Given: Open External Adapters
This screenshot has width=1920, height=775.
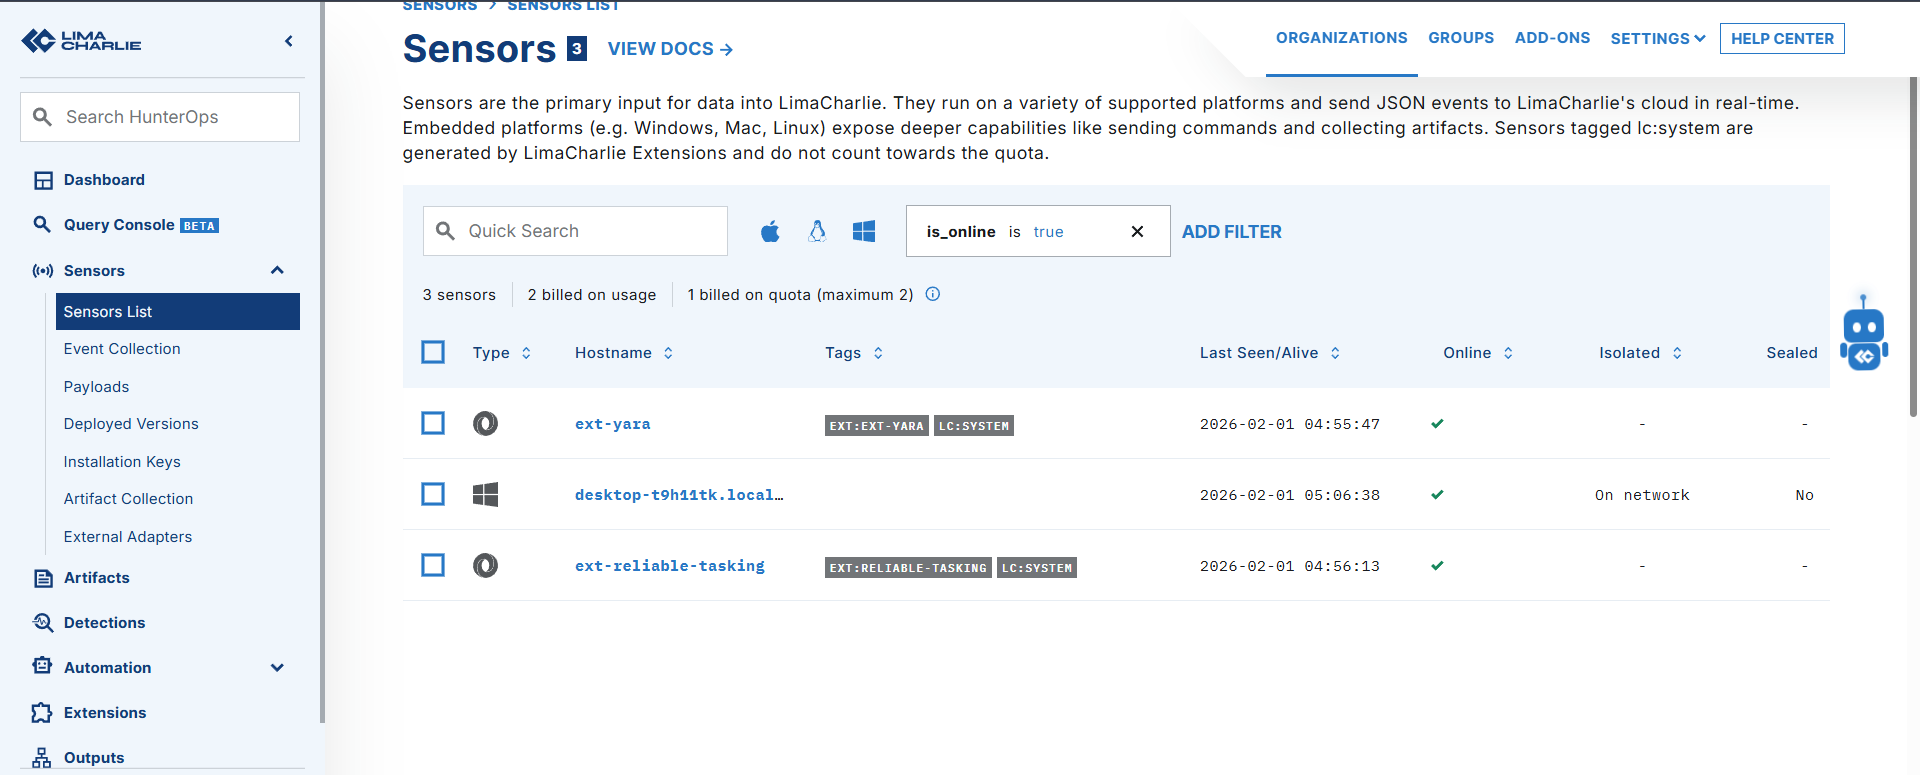Looking at the screenshot, I should pos(128,537).
